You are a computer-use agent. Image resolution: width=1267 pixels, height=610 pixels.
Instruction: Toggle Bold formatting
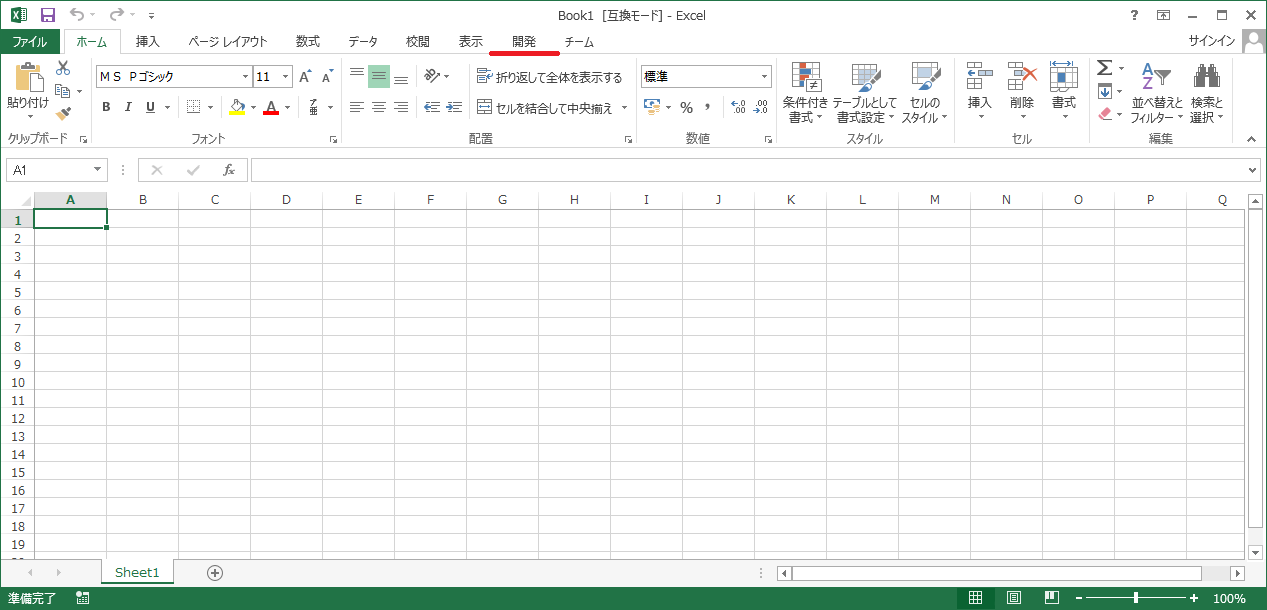click(x=106, y=107)
